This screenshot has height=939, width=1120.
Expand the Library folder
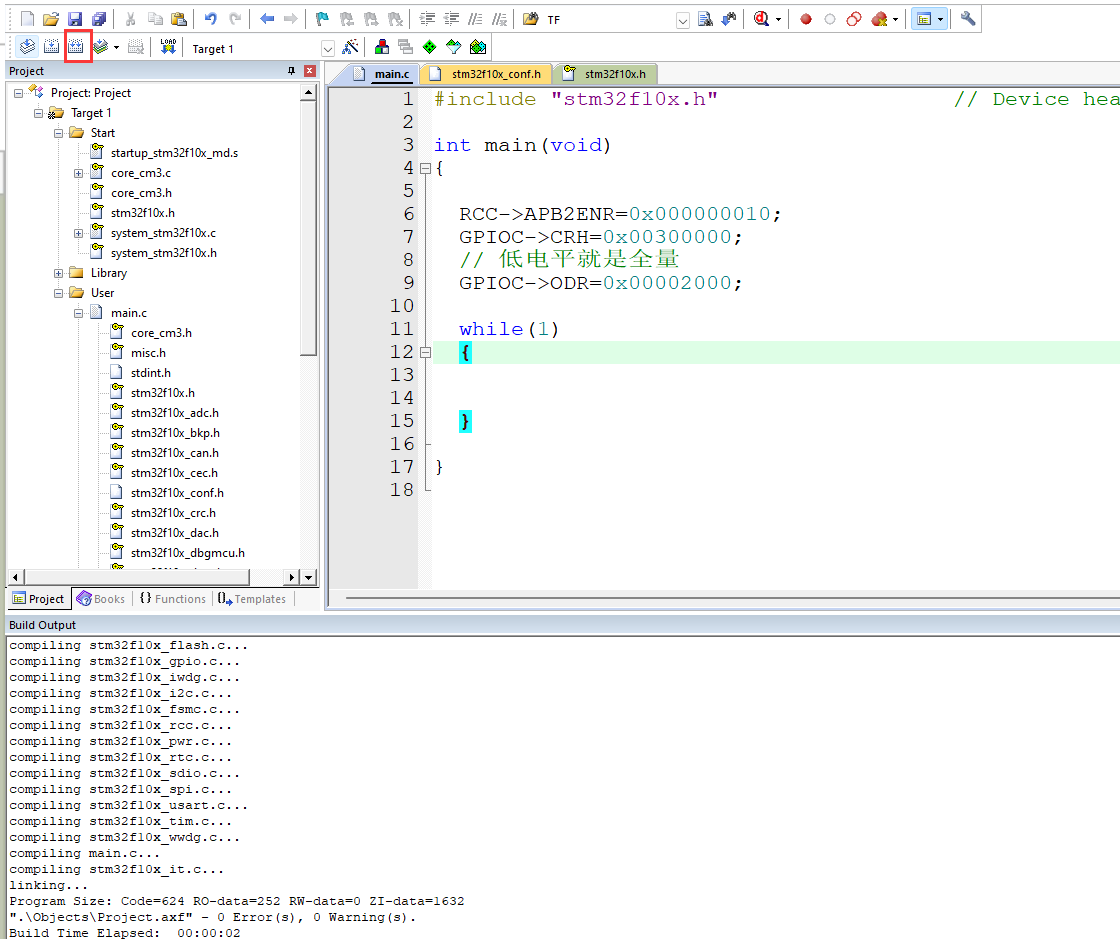coord(59,273)
